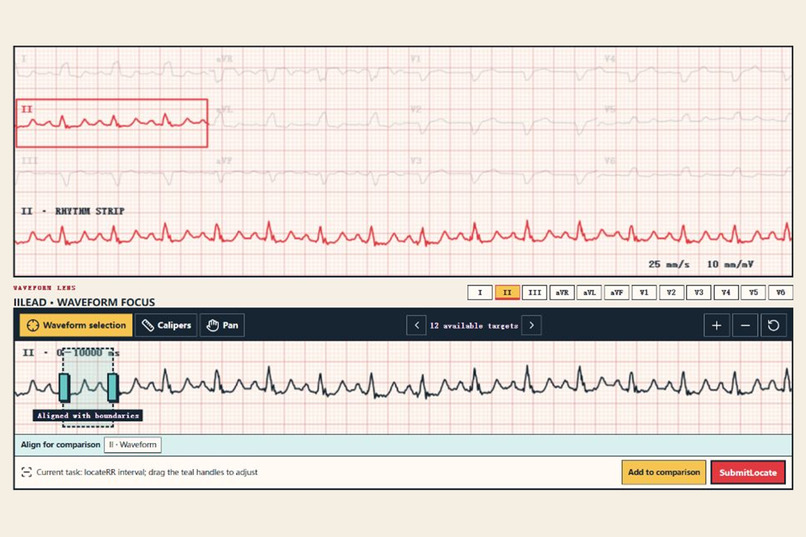Click the highlighted lead II box in ECG

point(112,123)
